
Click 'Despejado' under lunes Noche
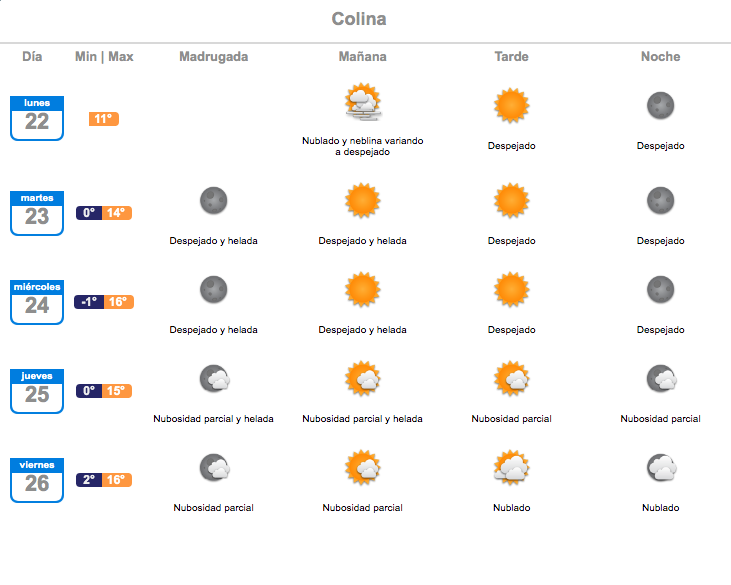click(x=661, y=146)
